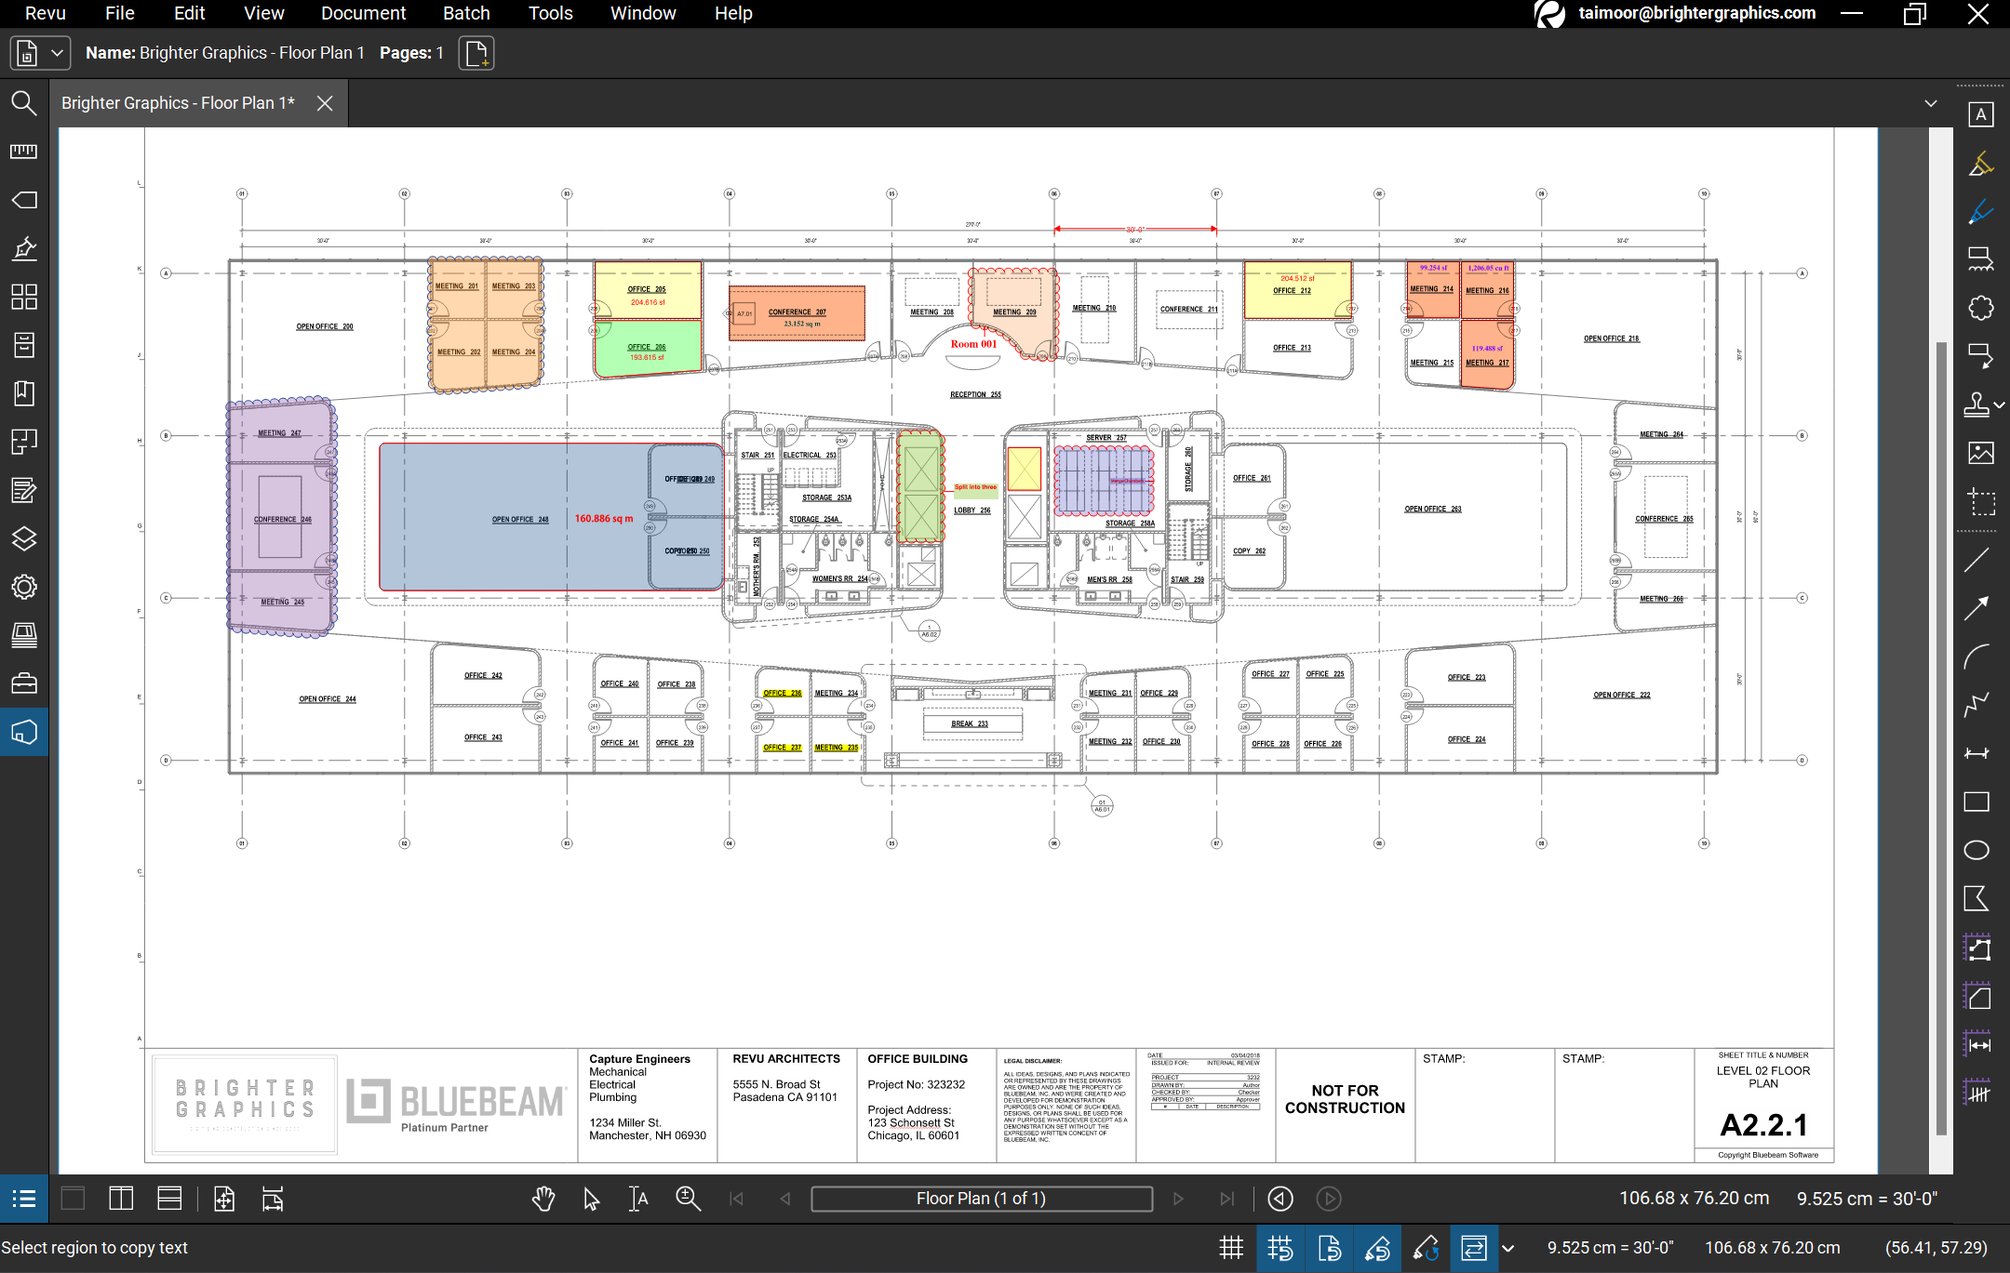Select the Cloud markup tool
2010x1273 pixels.
(1981, 307)
